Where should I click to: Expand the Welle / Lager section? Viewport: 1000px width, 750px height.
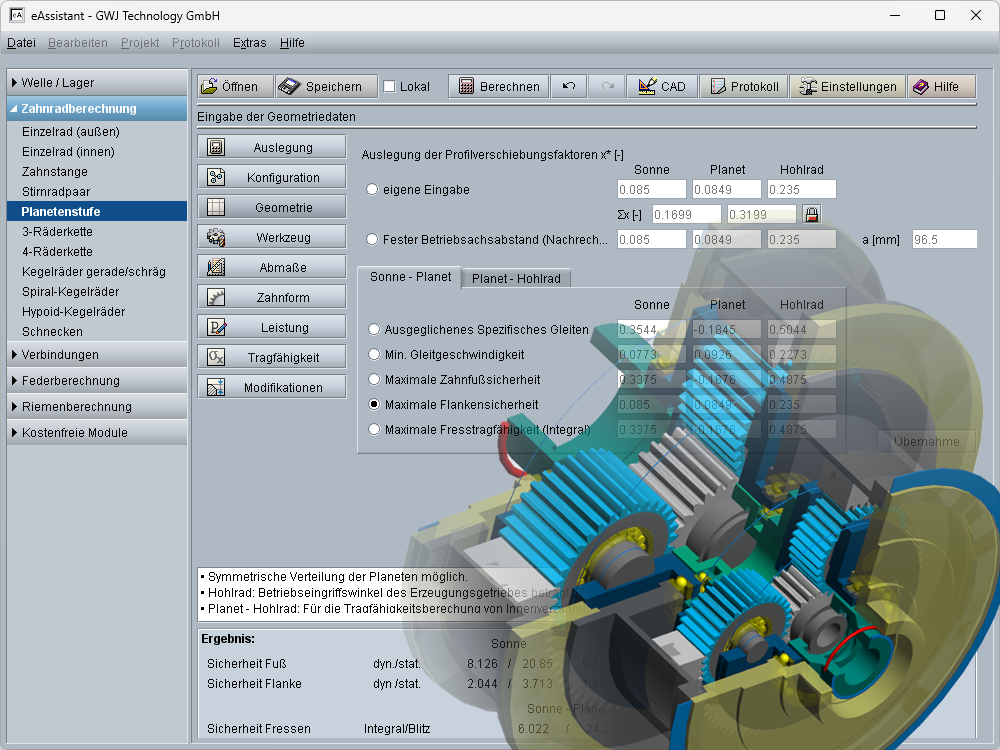96,83
